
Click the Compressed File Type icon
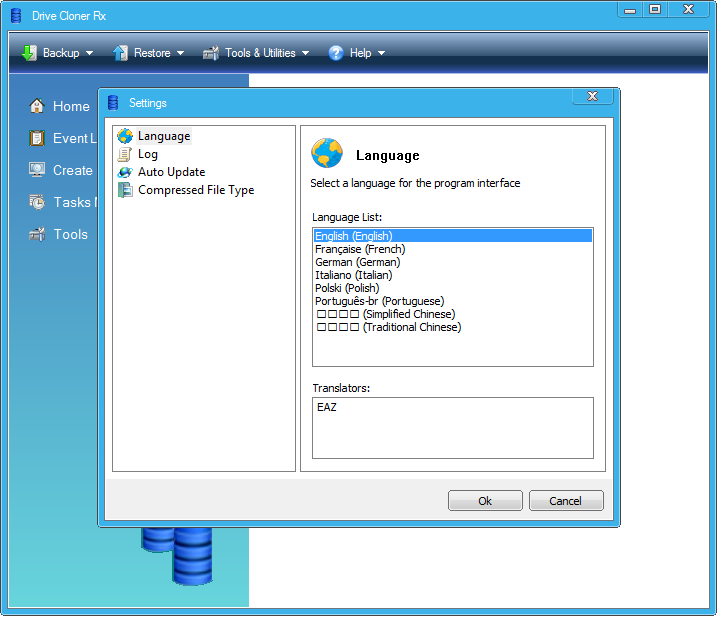125,190
